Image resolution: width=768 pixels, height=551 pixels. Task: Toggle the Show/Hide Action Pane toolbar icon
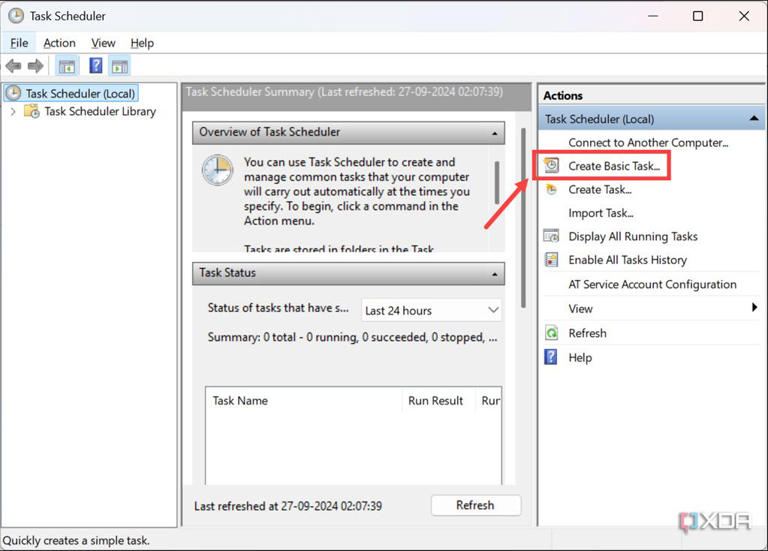120,66
